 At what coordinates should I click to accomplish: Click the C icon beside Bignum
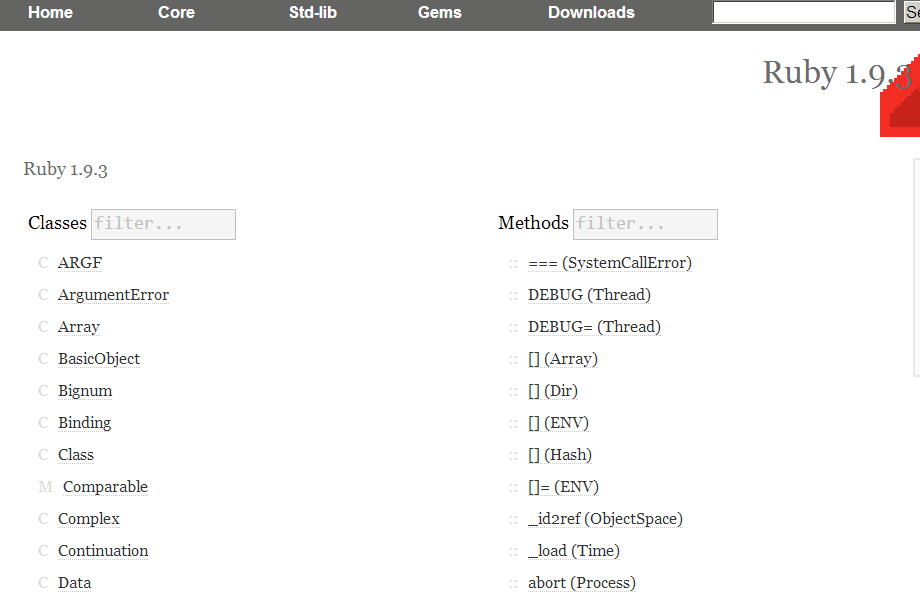(43, 391)
